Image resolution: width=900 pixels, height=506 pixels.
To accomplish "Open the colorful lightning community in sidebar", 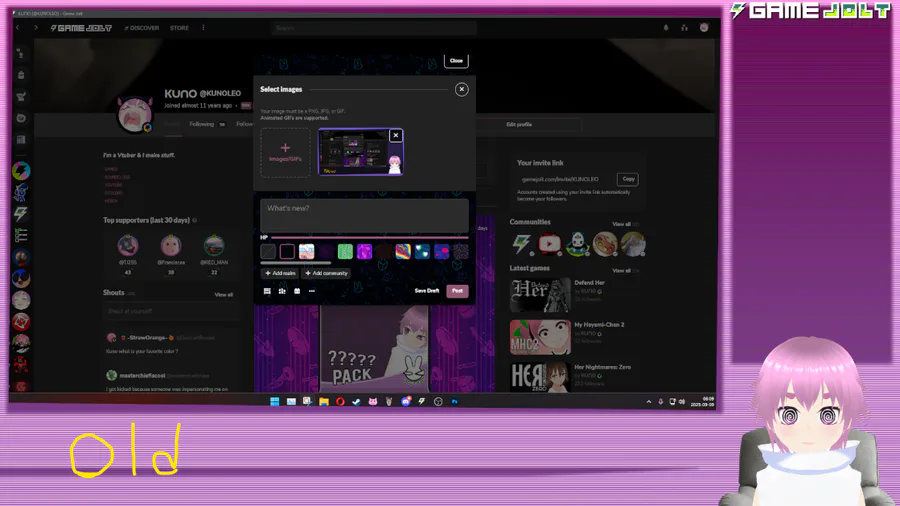I will tap(21, 170).
